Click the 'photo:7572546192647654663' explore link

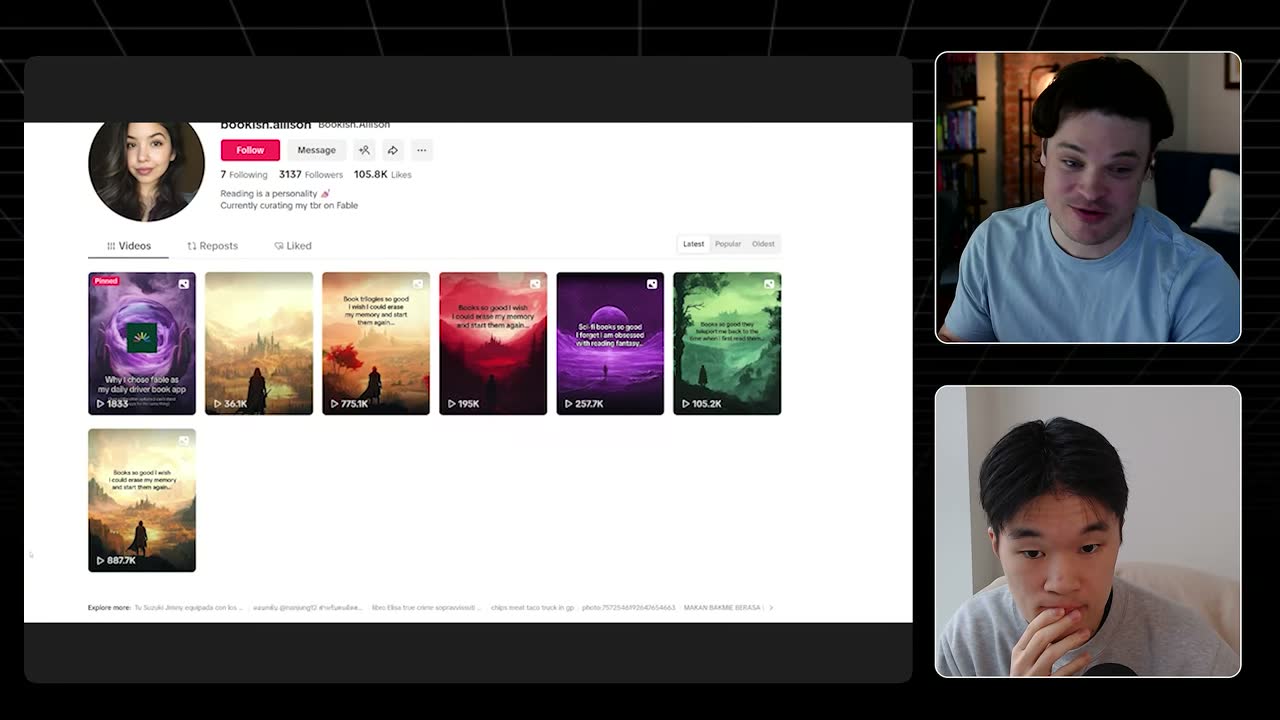tap(629, 607)
